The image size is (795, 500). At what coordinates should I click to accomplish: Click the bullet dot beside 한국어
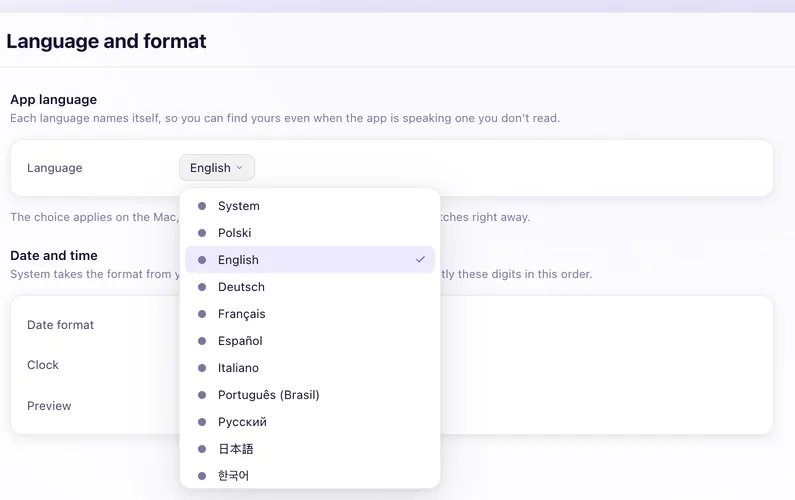coord(202,476)
